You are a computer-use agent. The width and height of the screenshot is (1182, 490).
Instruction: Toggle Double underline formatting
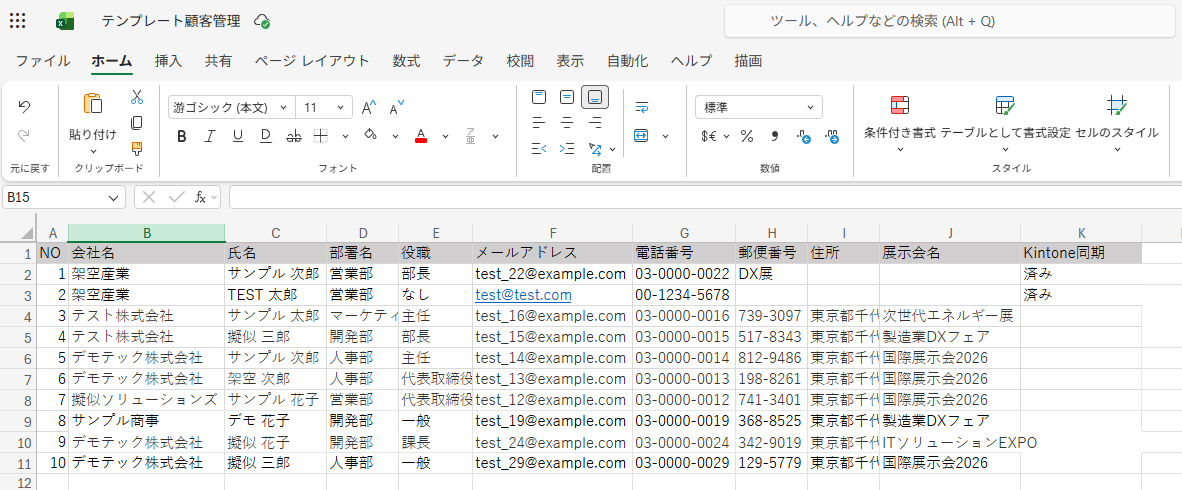tap(265, 136)
